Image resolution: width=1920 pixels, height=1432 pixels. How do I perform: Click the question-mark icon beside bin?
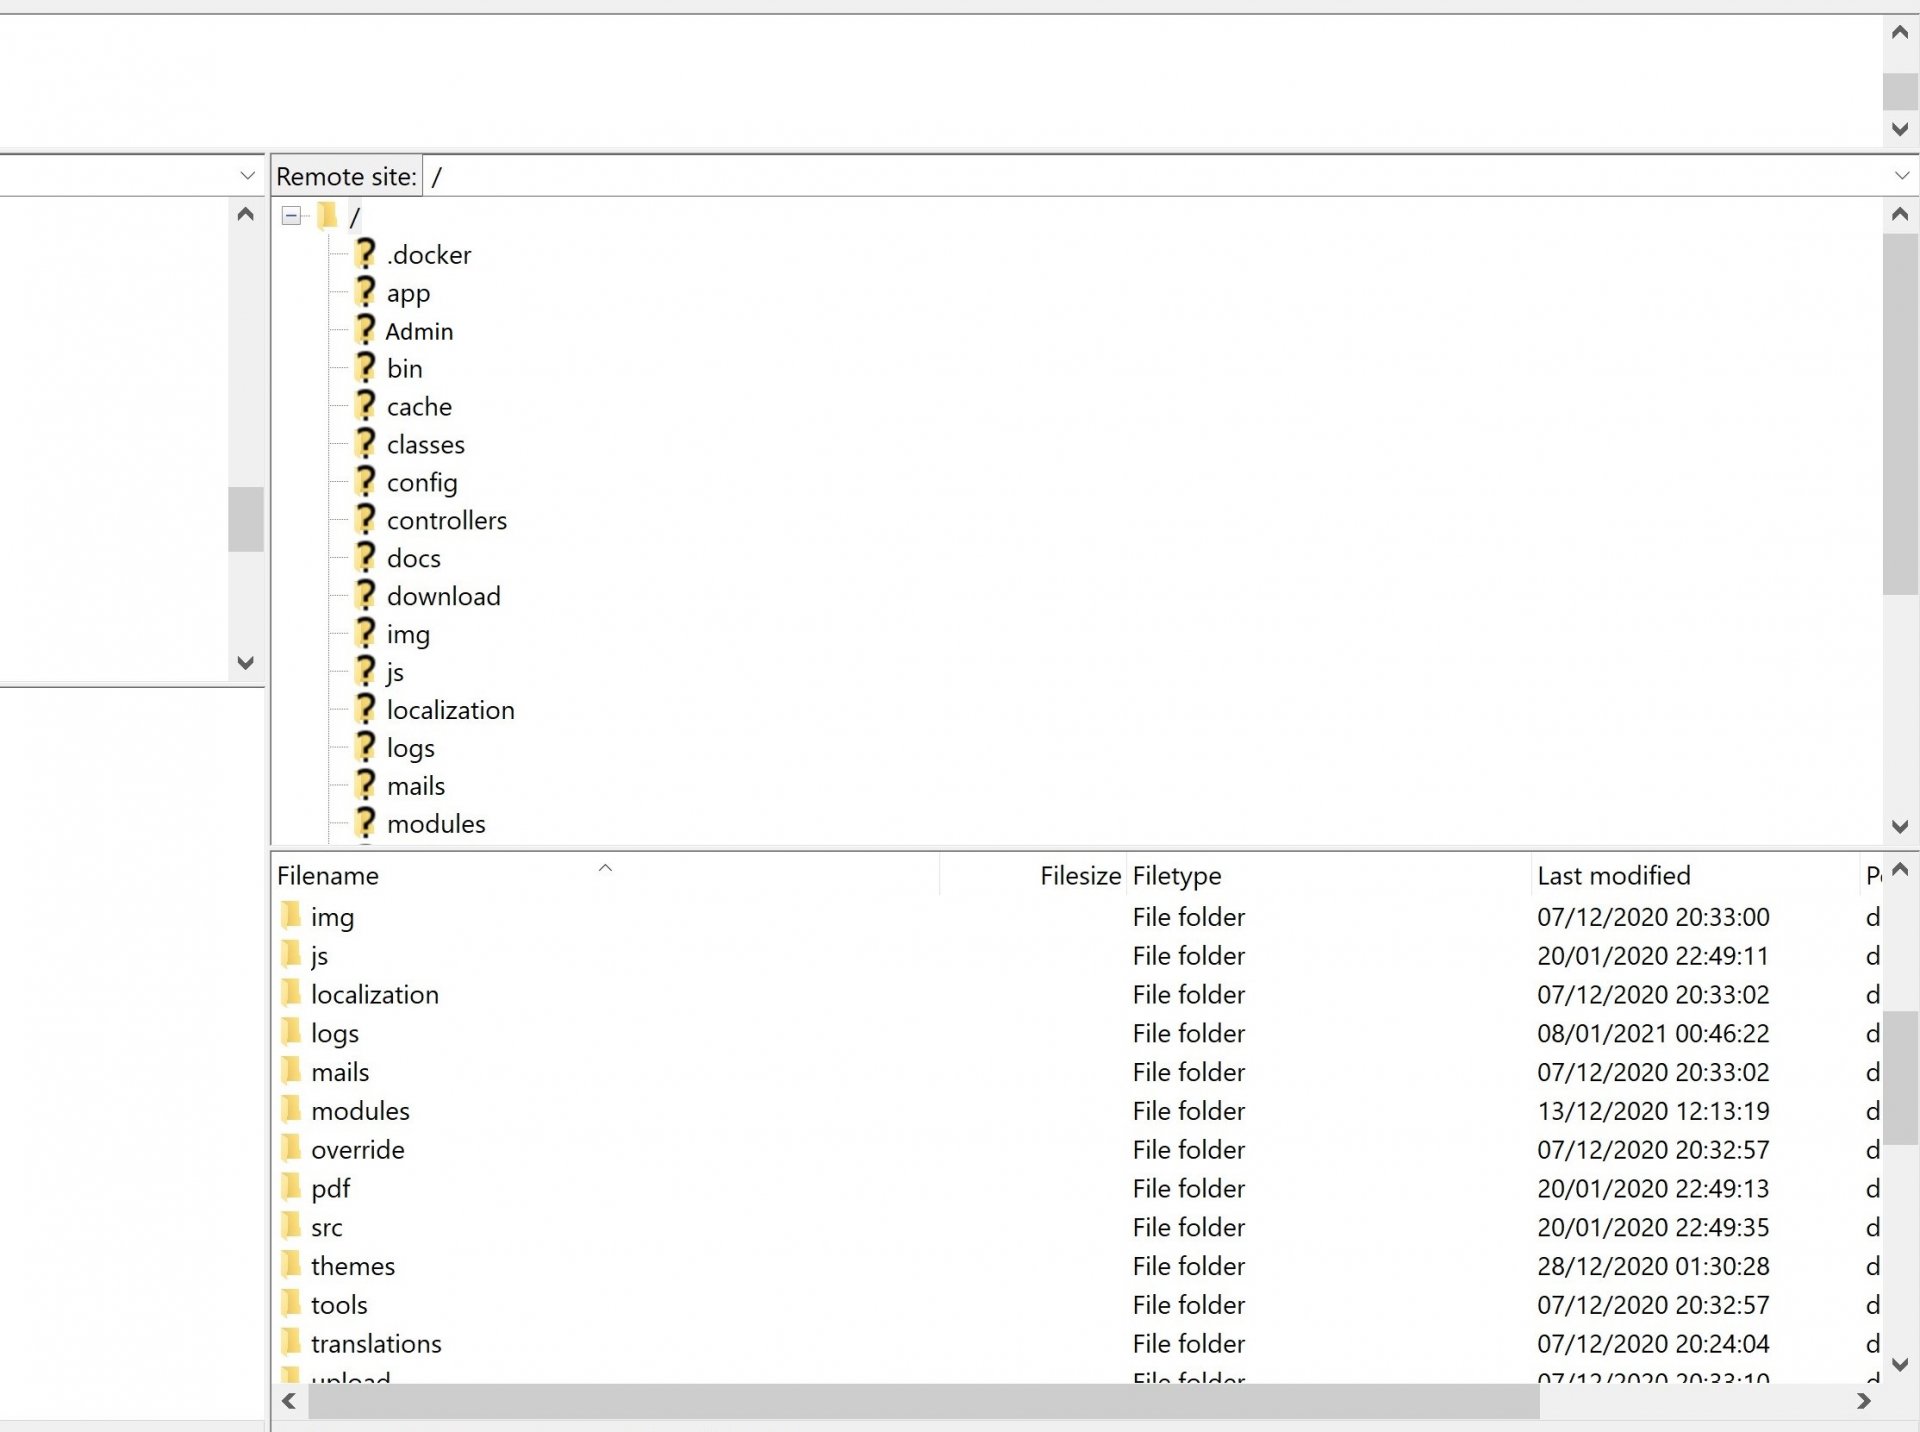tap(366, 368)
